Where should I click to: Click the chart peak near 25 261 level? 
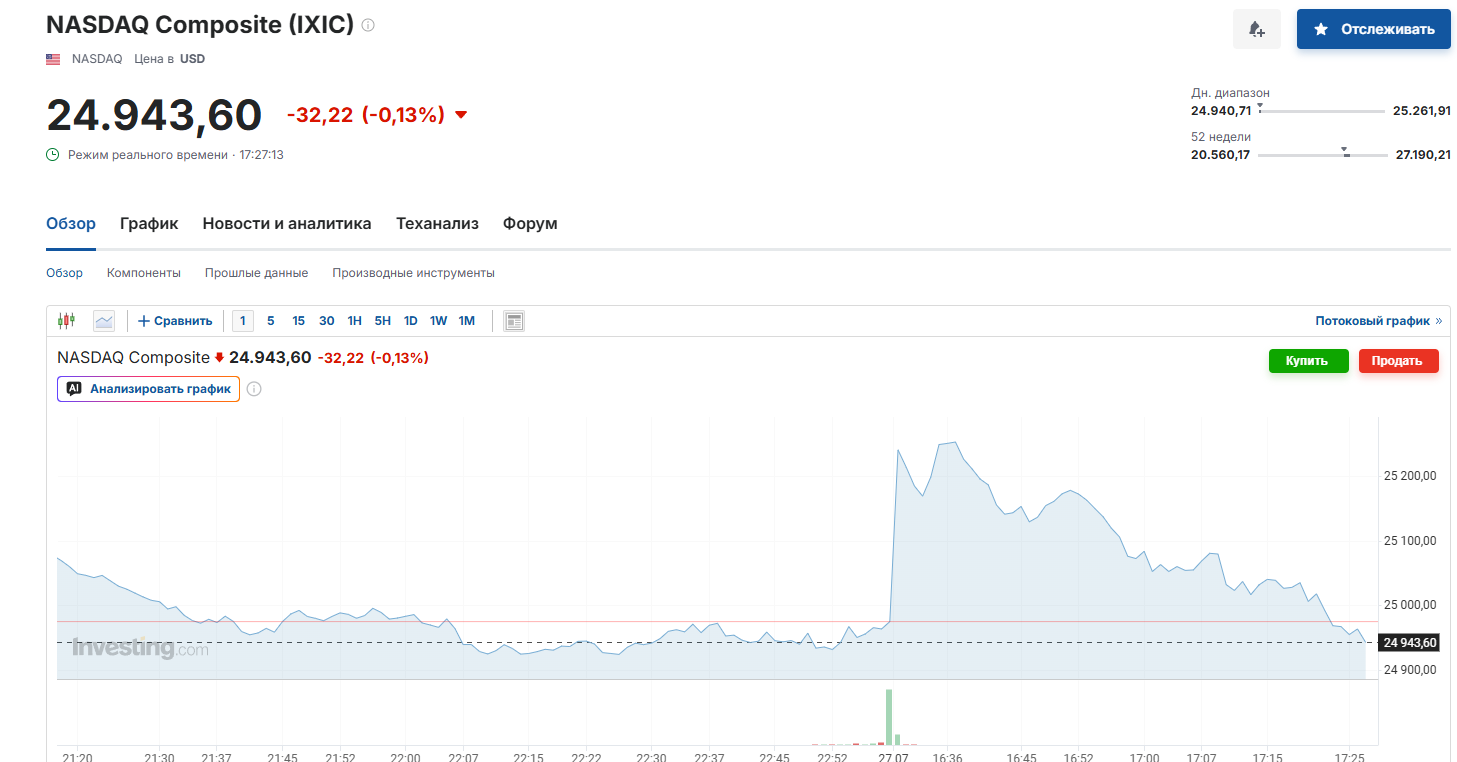pos(955,442)
